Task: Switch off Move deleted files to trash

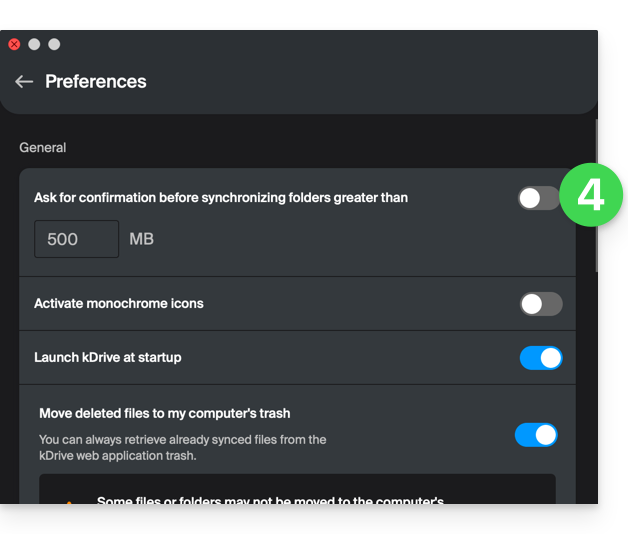Action: pyautogui.click(x=536, y=435)
